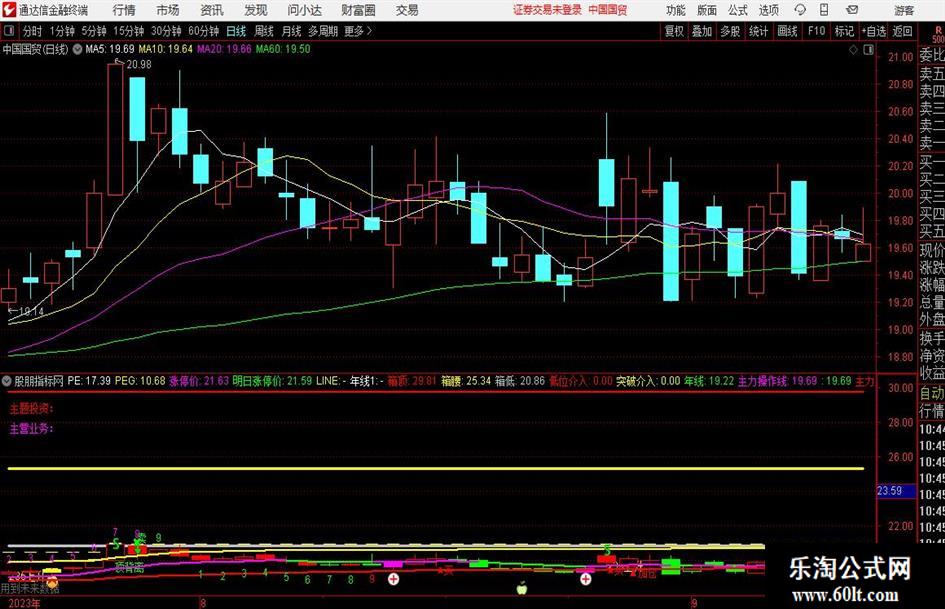Click the 证券交易未登录 login link

(547, 10)
